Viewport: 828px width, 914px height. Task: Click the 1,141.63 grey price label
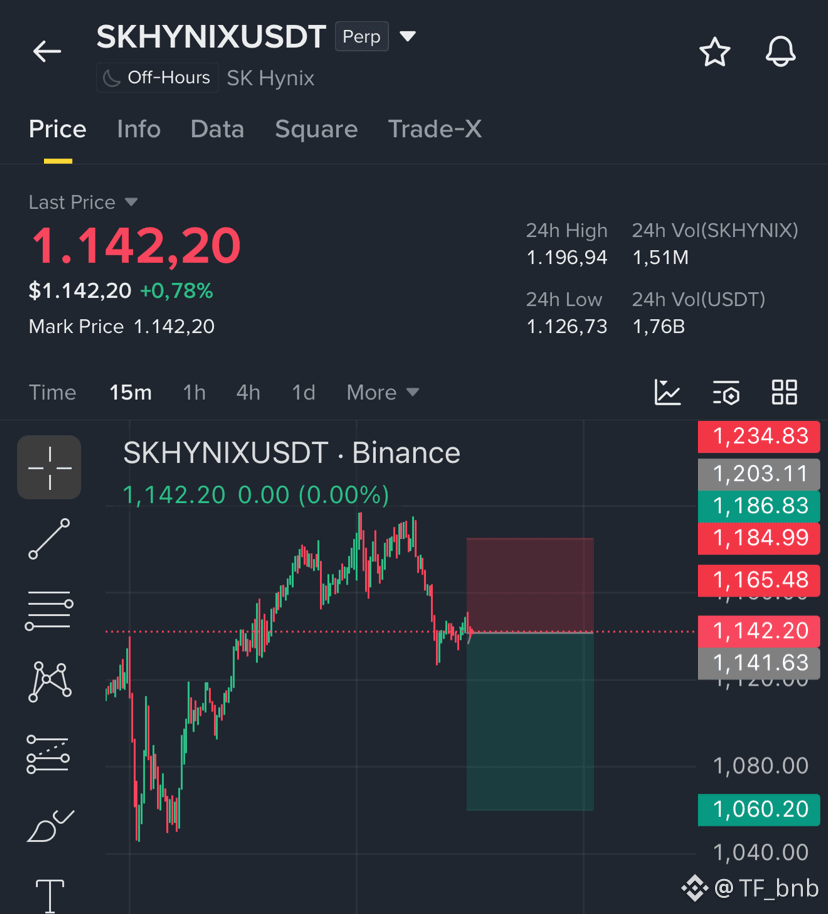pos(759,663)
